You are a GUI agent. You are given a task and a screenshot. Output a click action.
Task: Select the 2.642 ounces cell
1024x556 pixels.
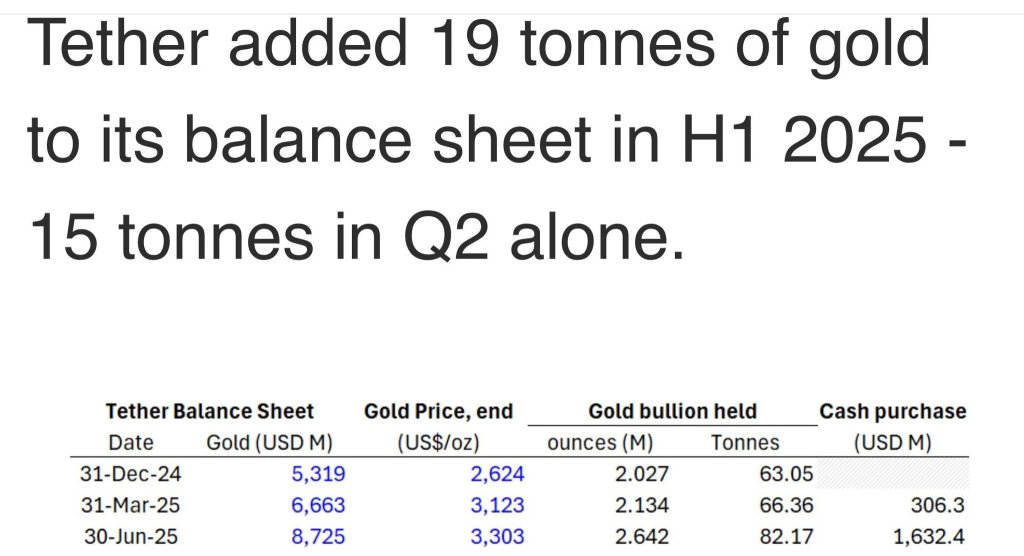[642, 537]
